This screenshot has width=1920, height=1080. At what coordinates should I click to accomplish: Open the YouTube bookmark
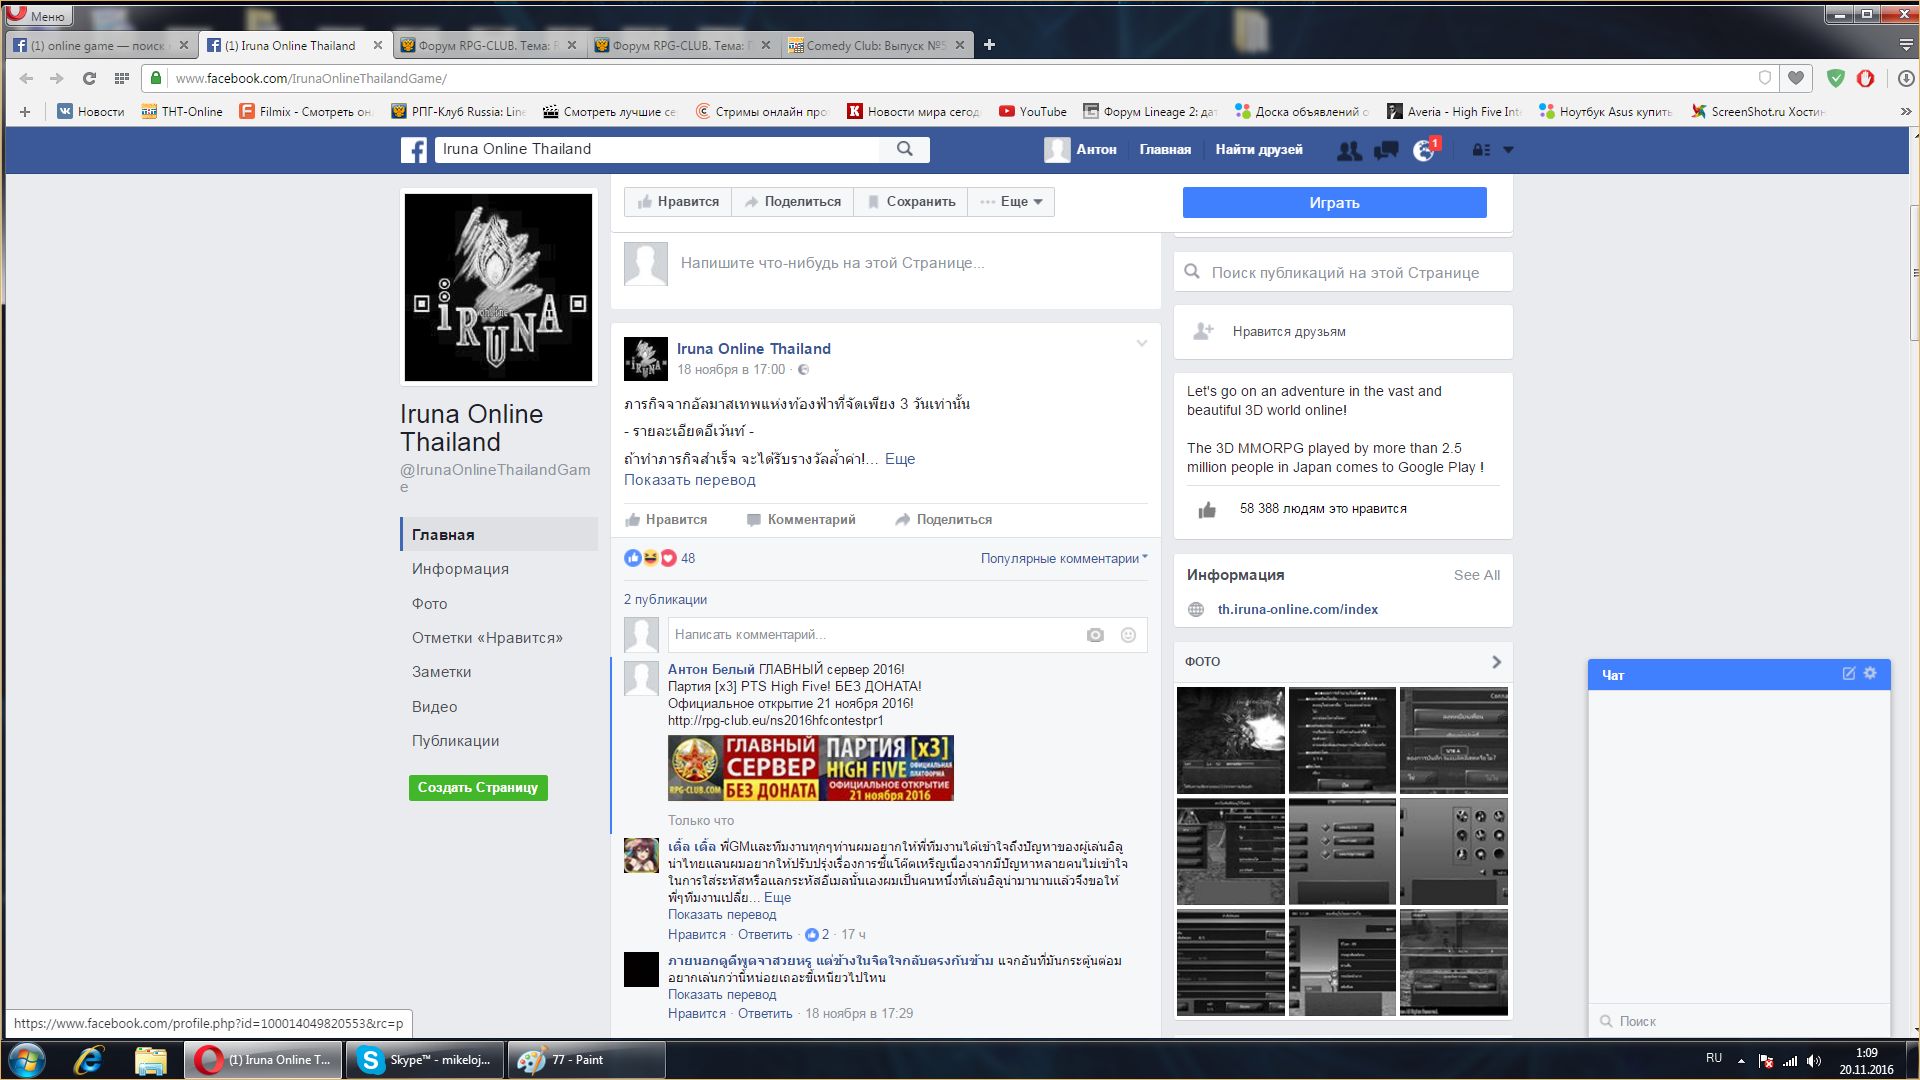click(x=1033, y=112)
